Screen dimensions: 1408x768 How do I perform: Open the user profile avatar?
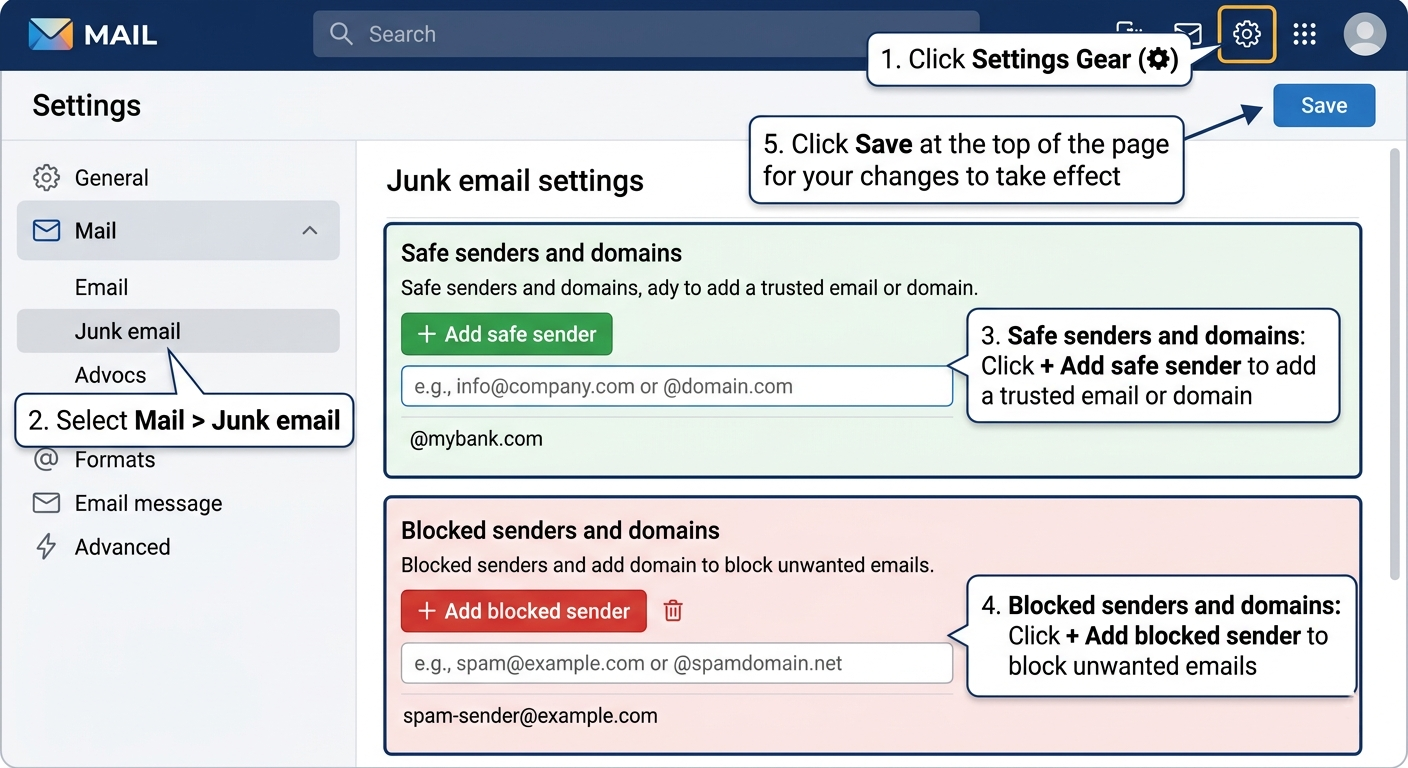click(x=1365, y=33)
